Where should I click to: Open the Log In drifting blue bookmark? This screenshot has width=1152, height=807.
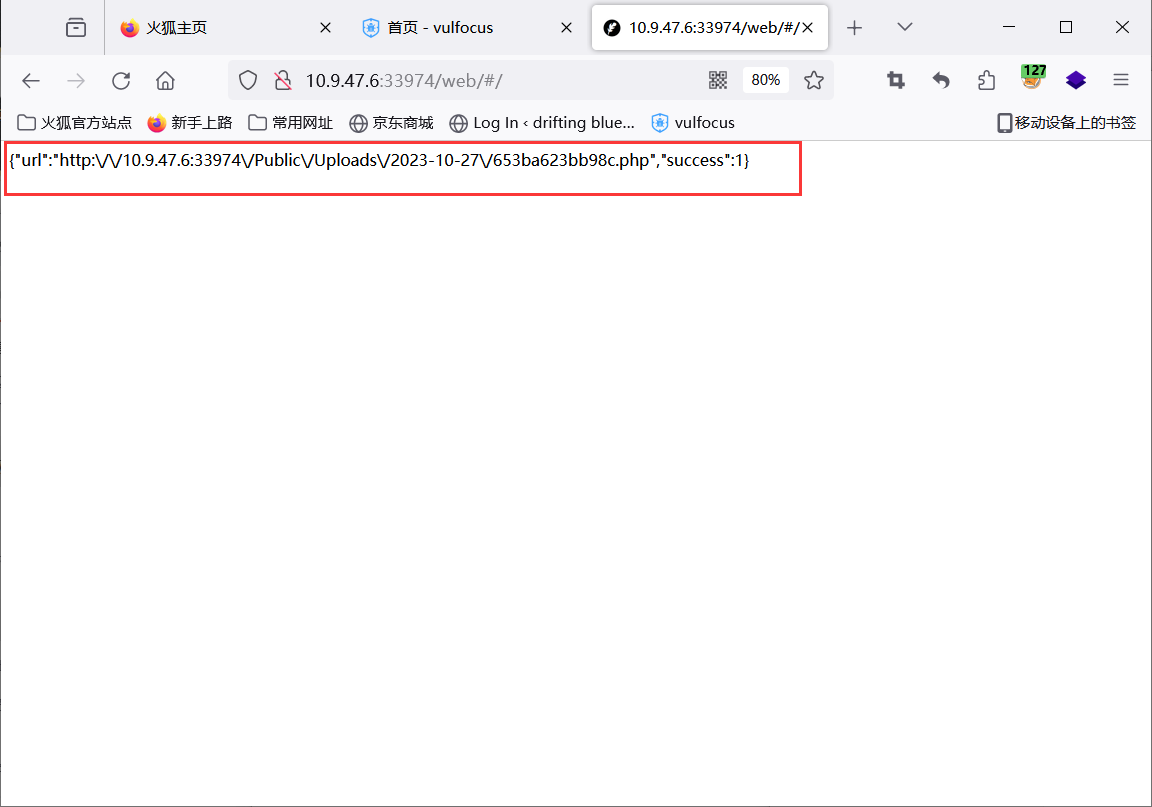pyautogui.click(x=542, y=123)
